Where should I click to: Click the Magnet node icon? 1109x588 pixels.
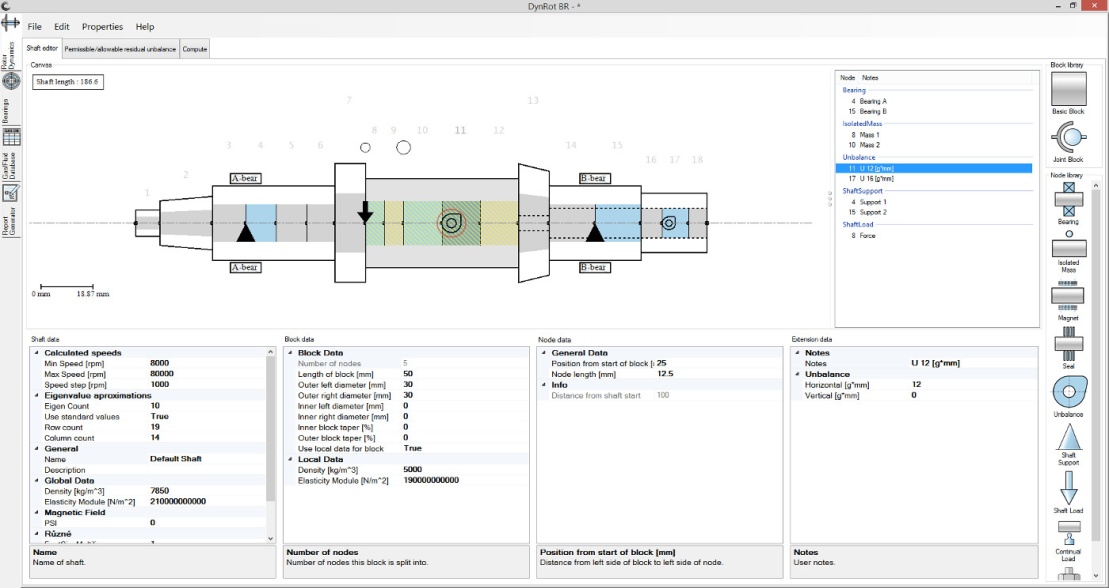(x=1068, y=294)
